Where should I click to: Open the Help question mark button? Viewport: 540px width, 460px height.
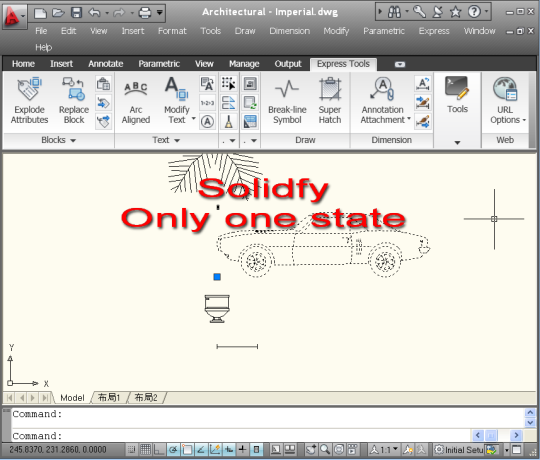point(474,12)
